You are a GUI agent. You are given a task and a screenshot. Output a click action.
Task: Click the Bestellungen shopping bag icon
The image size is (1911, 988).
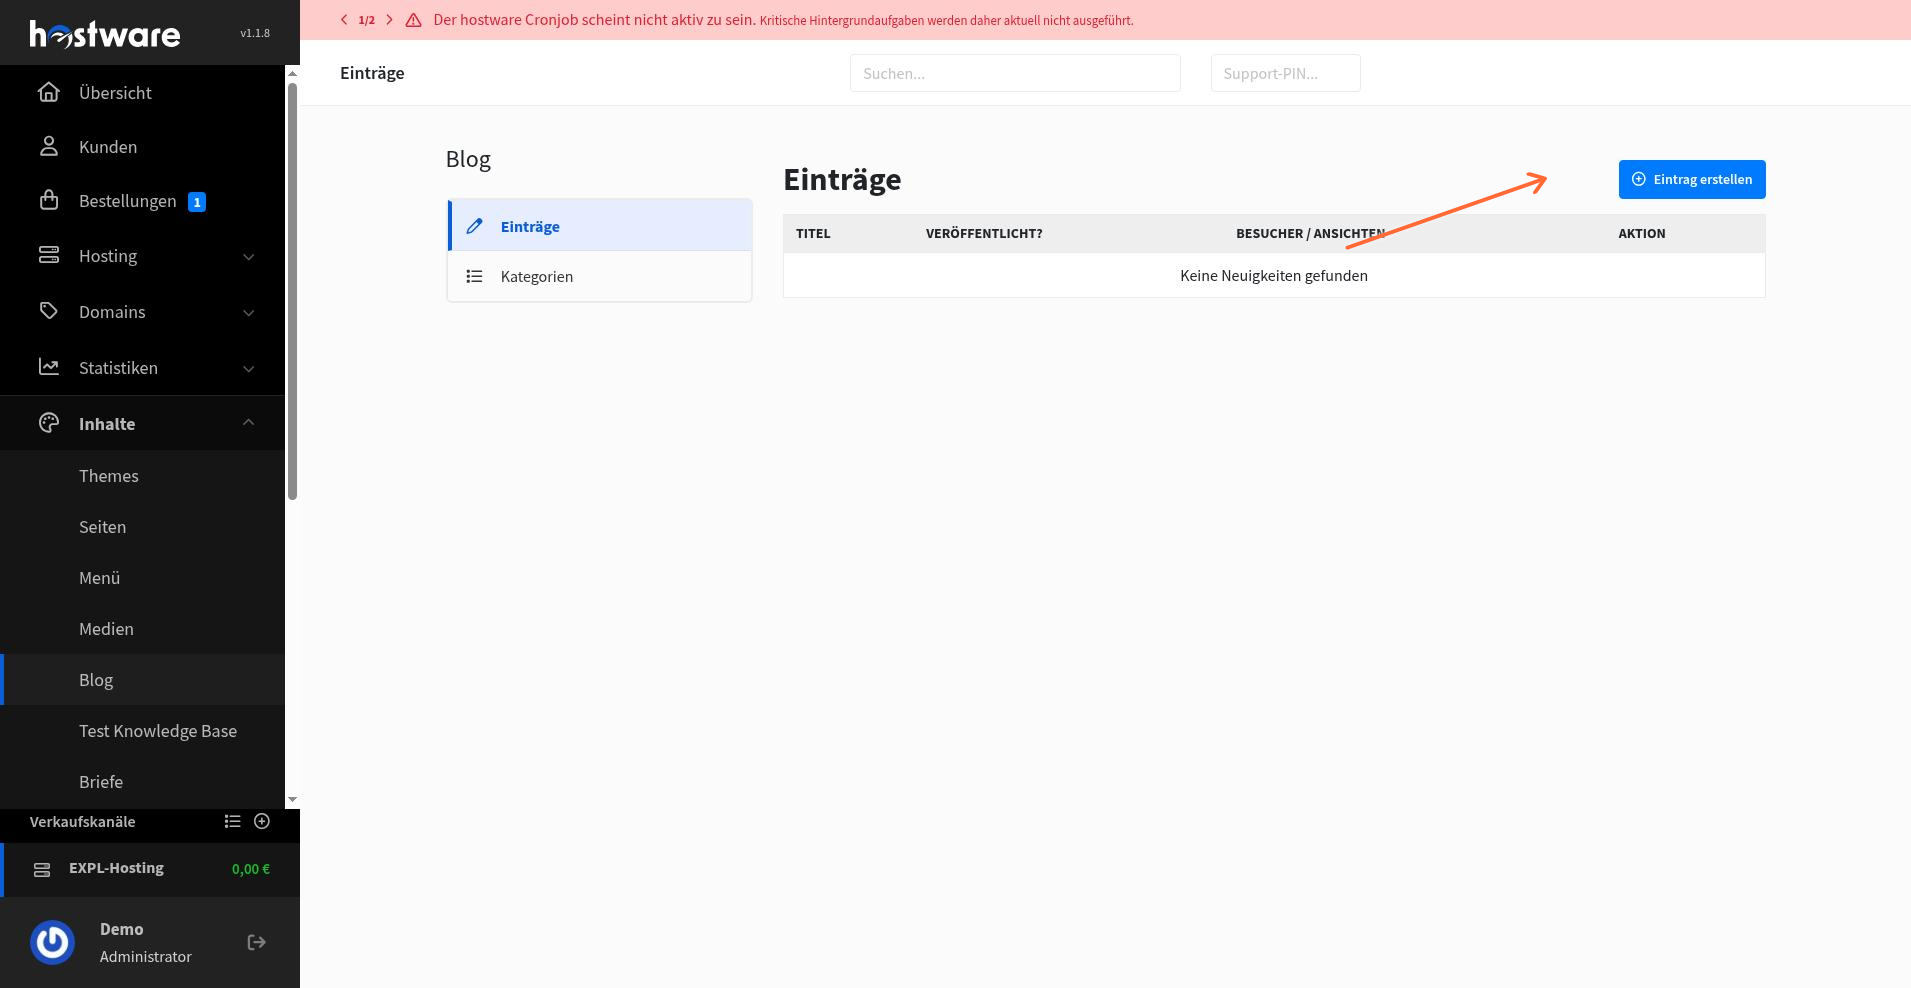pyautogui.click(x=48, y=200)
